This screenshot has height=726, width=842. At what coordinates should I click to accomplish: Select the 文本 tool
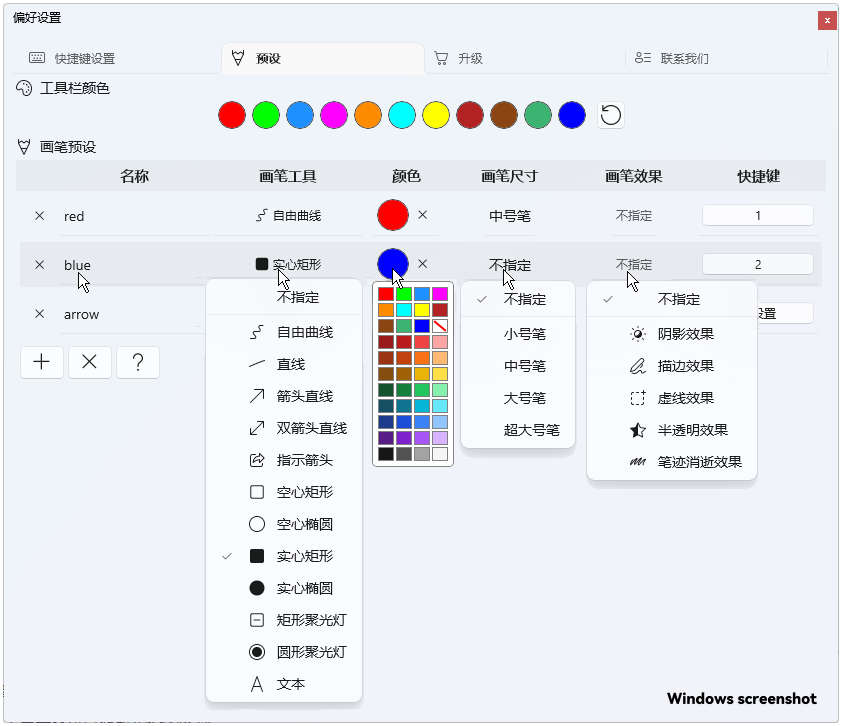click(x=284, y=684)
